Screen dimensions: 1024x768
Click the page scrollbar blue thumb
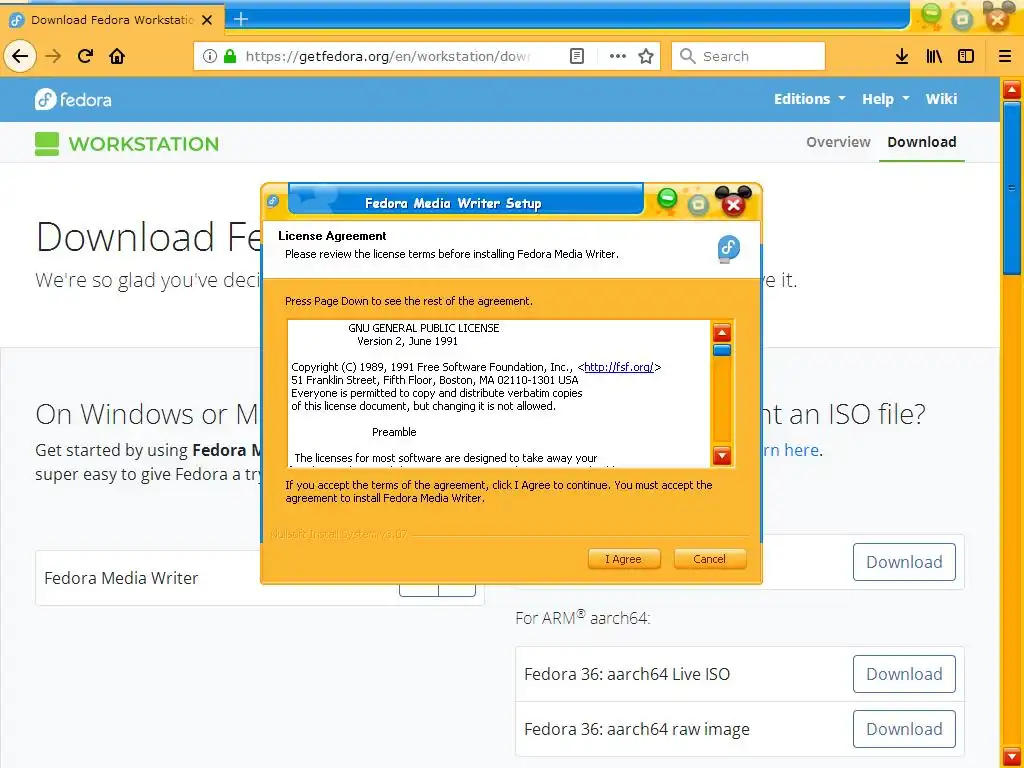point(1012,188)
